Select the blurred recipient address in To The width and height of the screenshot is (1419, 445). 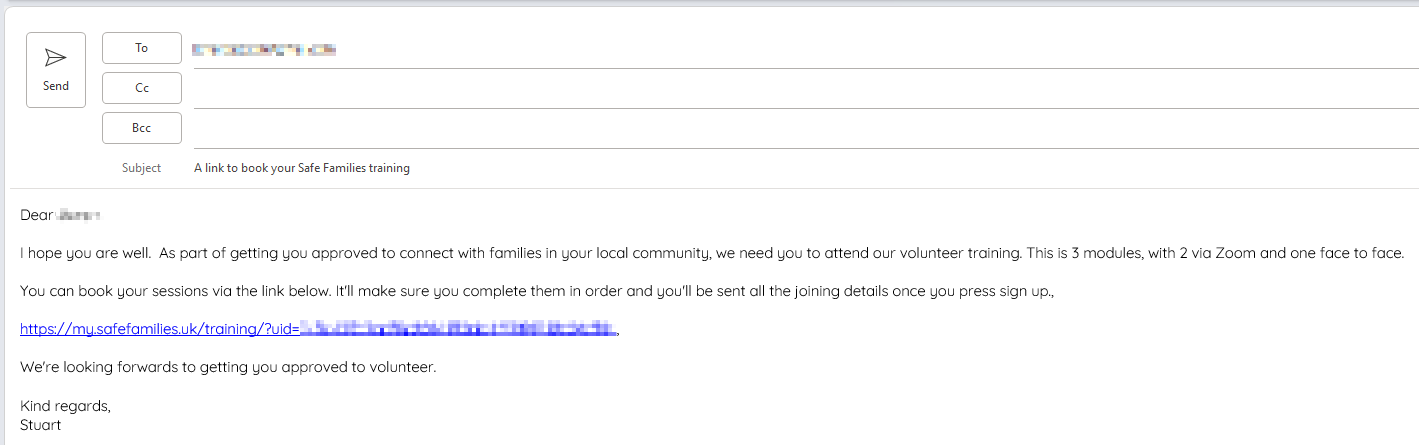[264, 49]
